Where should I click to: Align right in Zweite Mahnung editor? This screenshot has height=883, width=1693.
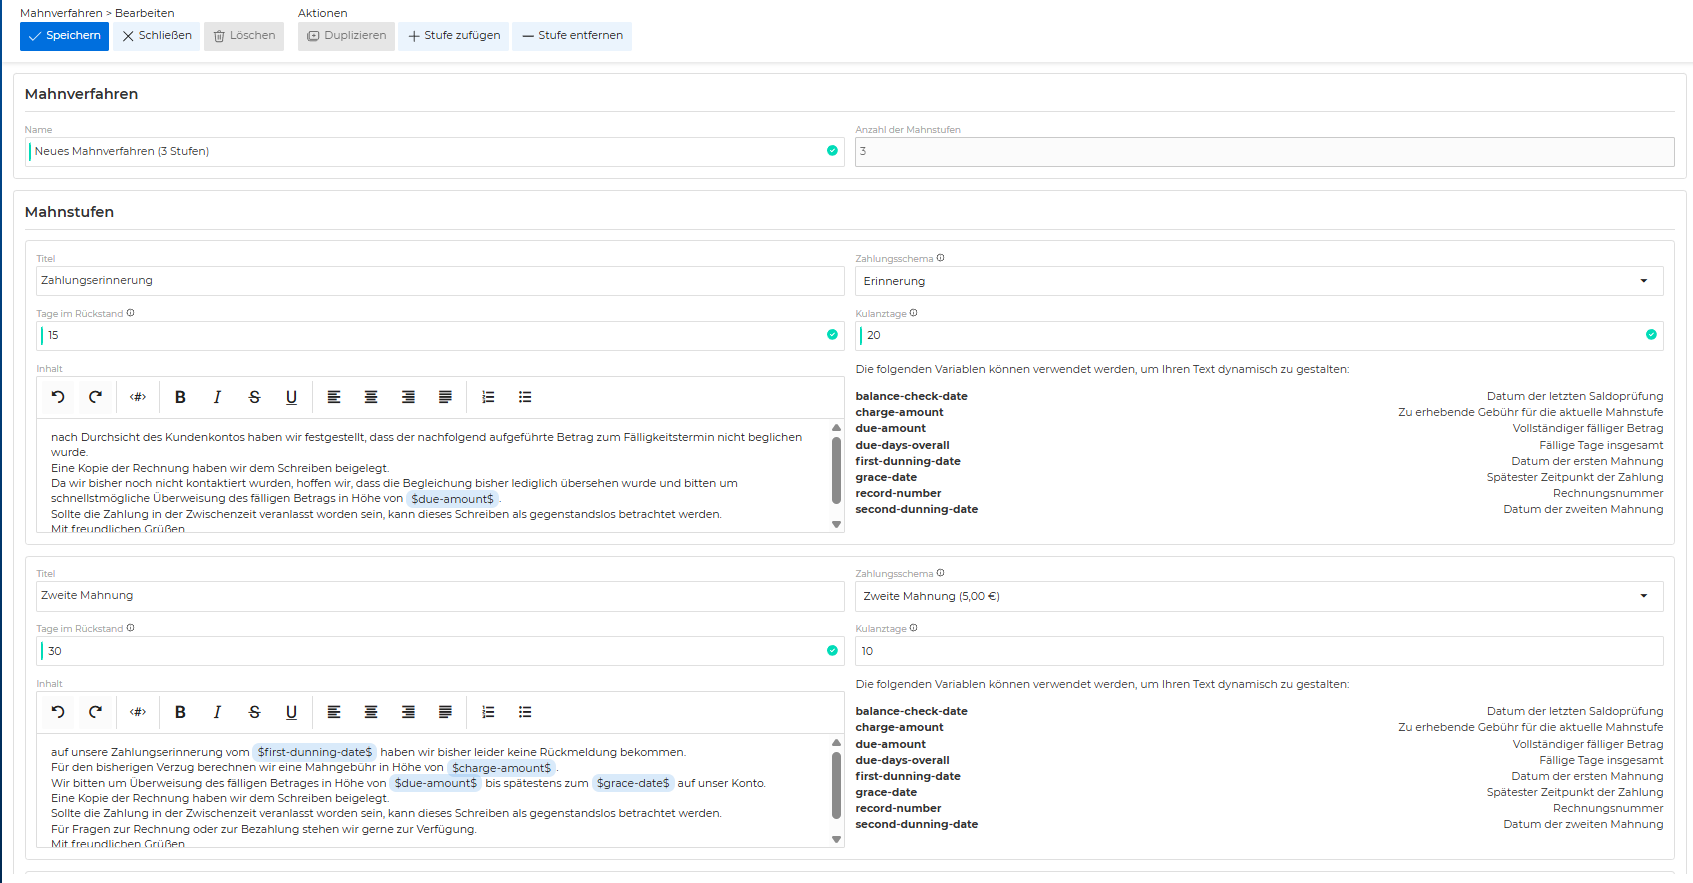[x=408, y=712]
